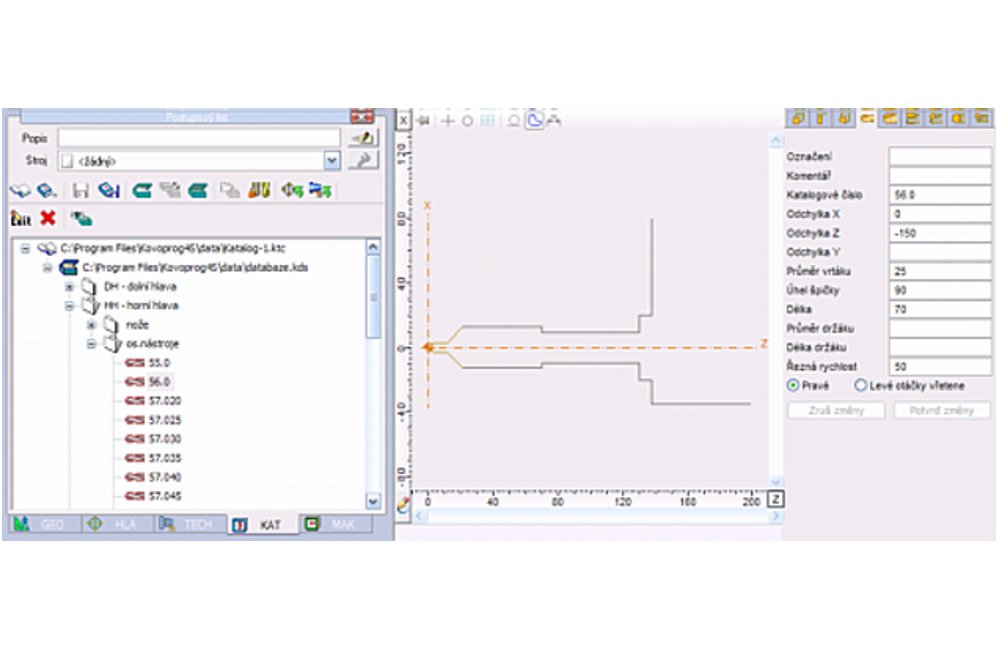Viewport: 1000px width, 664px height.
Task: Click the grey stacked tools icon
Action: point(170,190)
